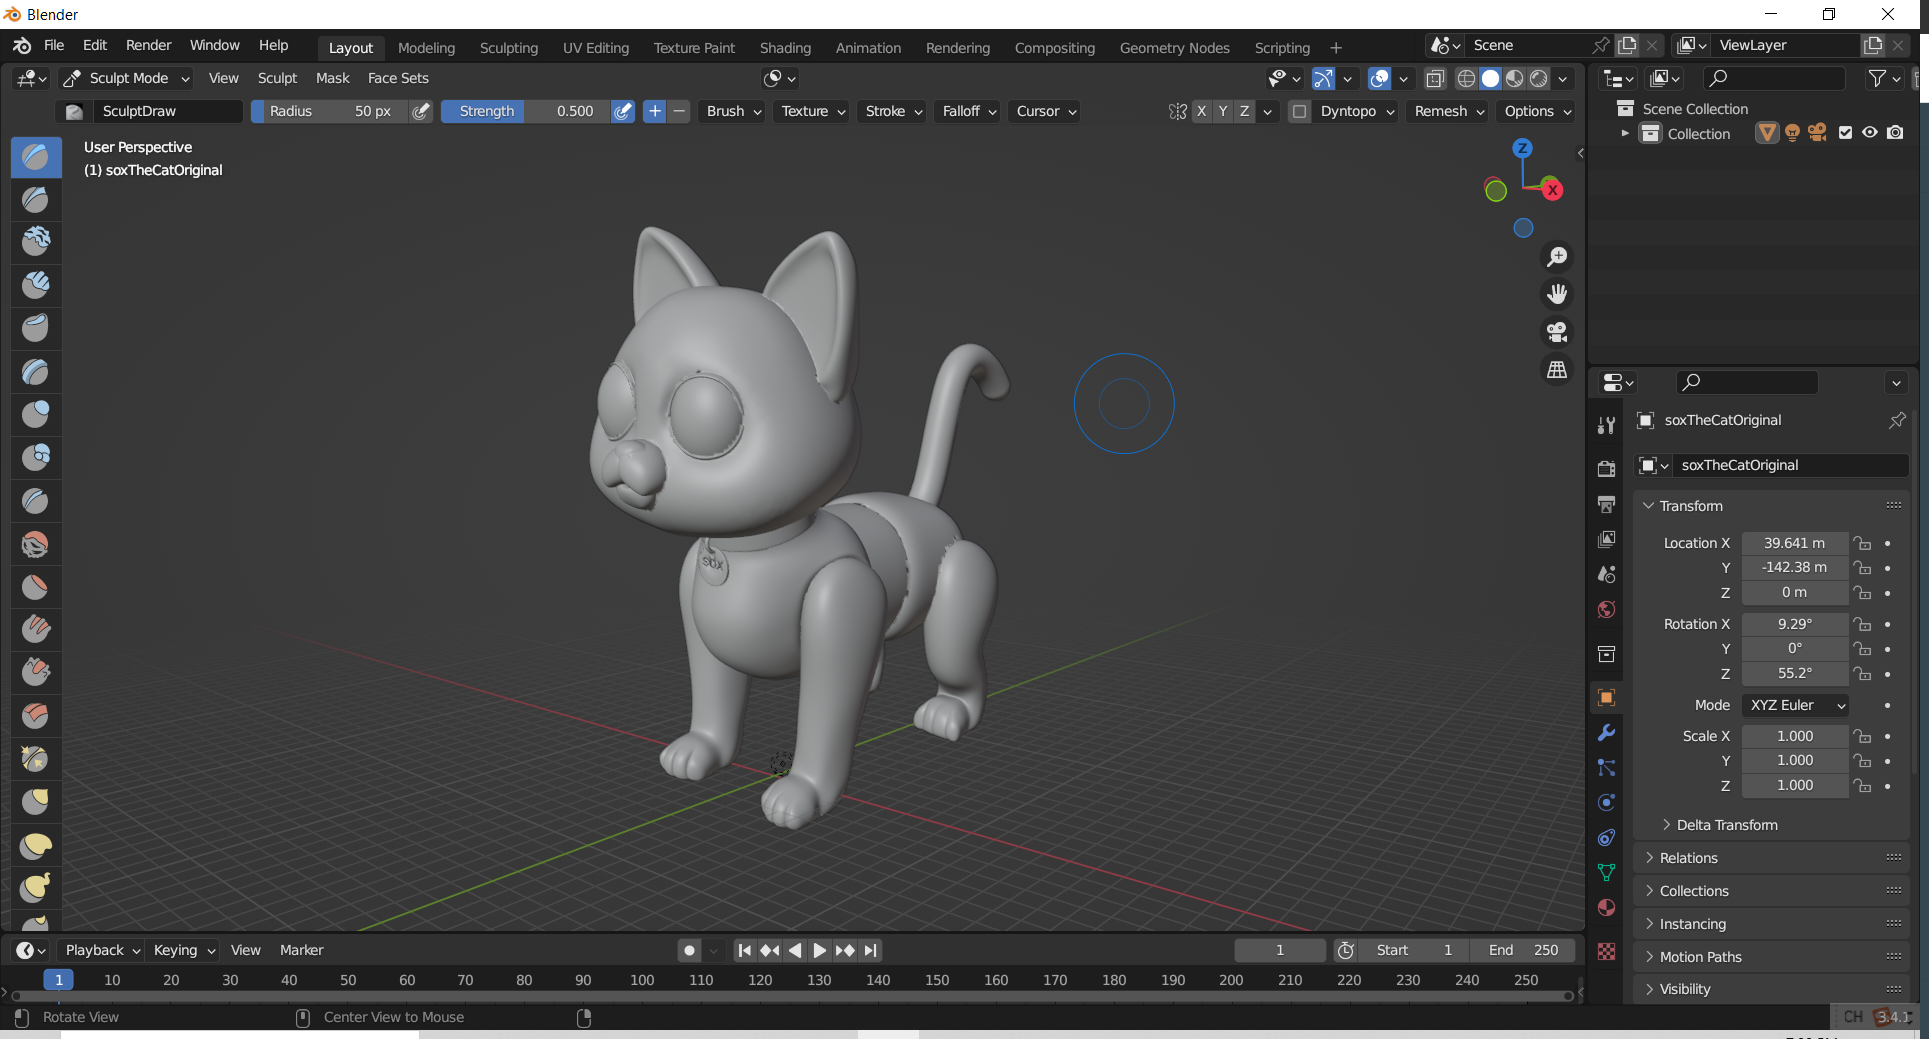Viewport: 1929px width, 1039px height.
Task: Expand the Collection item in the outliner
Action: click(1624, 133)
